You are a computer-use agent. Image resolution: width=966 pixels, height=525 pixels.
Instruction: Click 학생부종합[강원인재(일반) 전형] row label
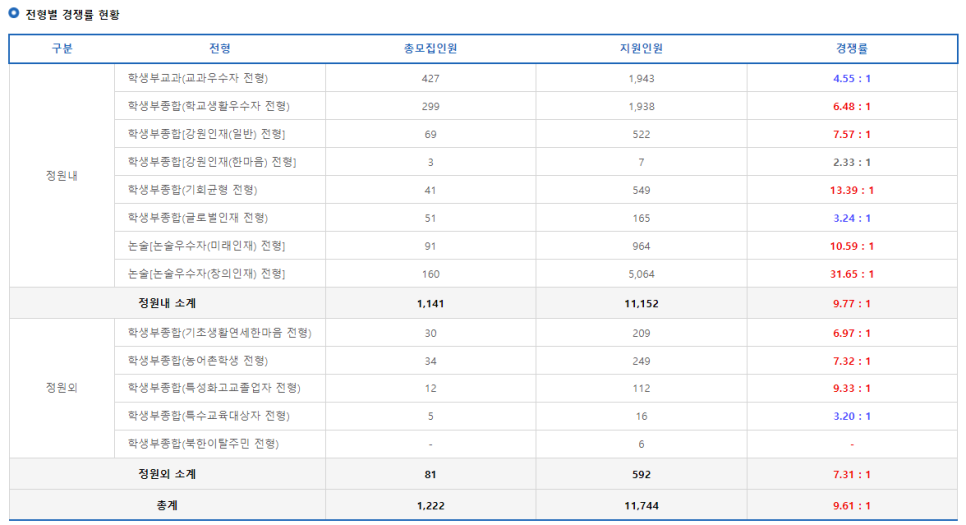click(x=206, y=134)
